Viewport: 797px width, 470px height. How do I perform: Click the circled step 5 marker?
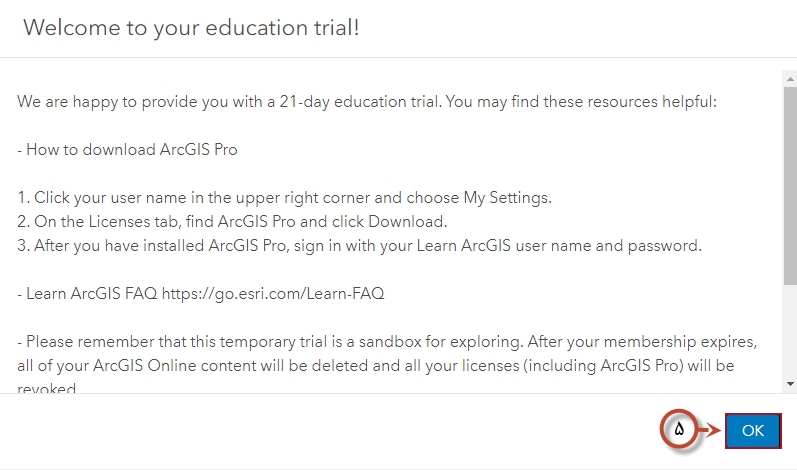pyautogui.click(x=680, y=431)
